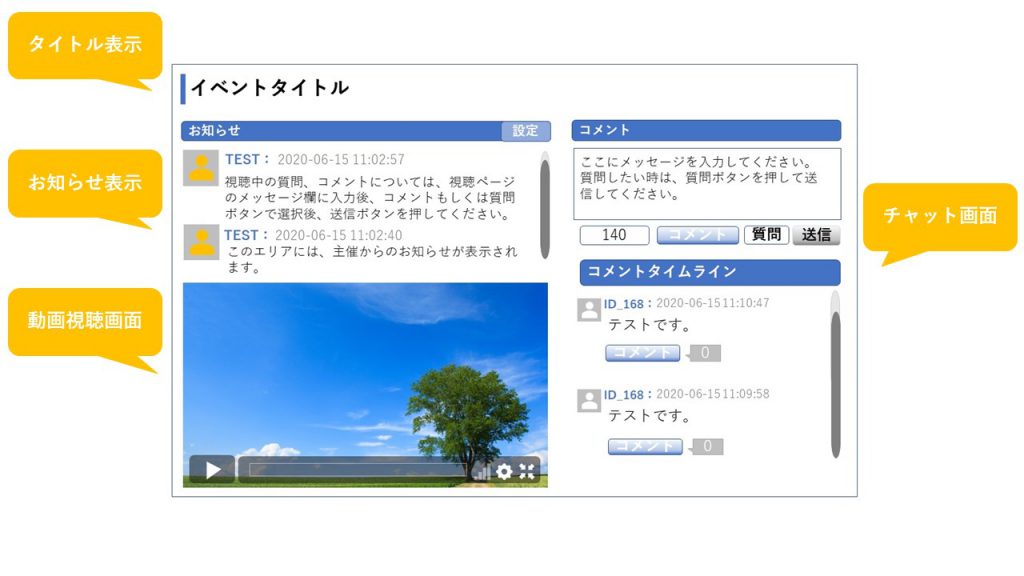This screenshot has height=576, width=1024.
Task: Enter fullscreen mode in video player
Action: pos(527,471)
